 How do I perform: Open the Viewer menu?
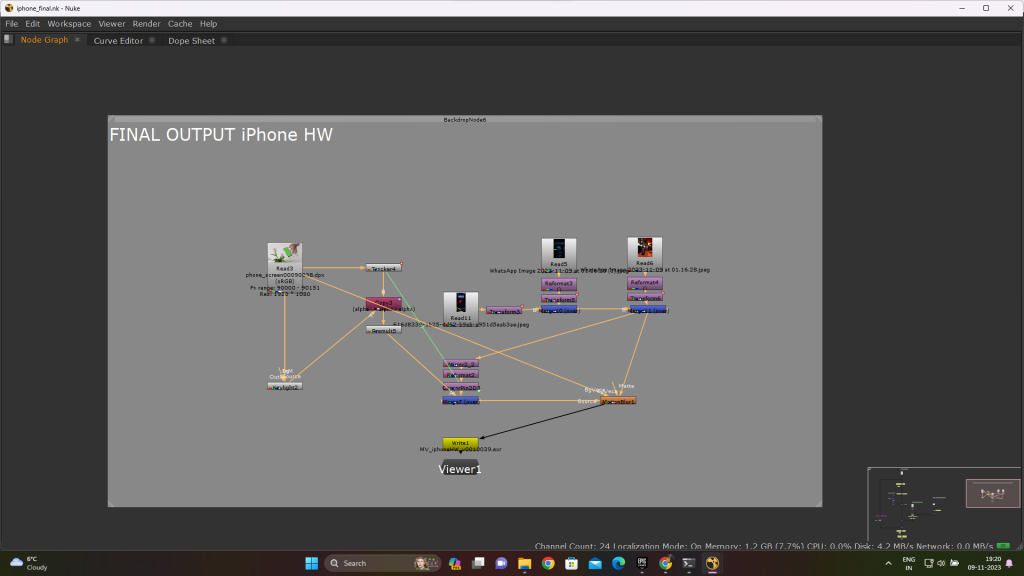tap(112, 24)
